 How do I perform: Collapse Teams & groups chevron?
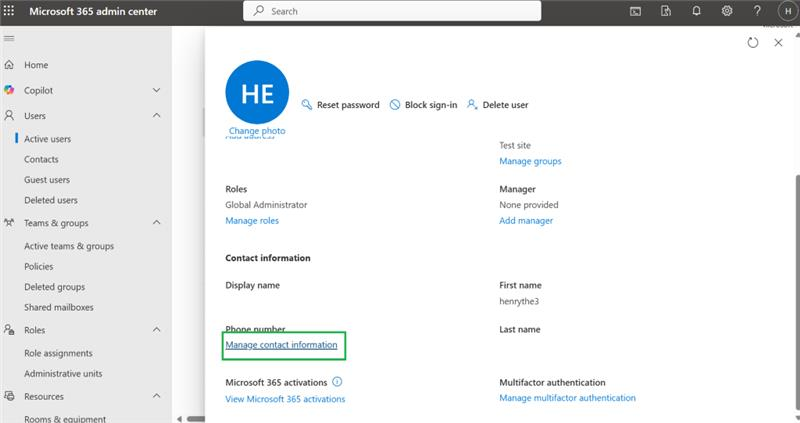point(157,222)
